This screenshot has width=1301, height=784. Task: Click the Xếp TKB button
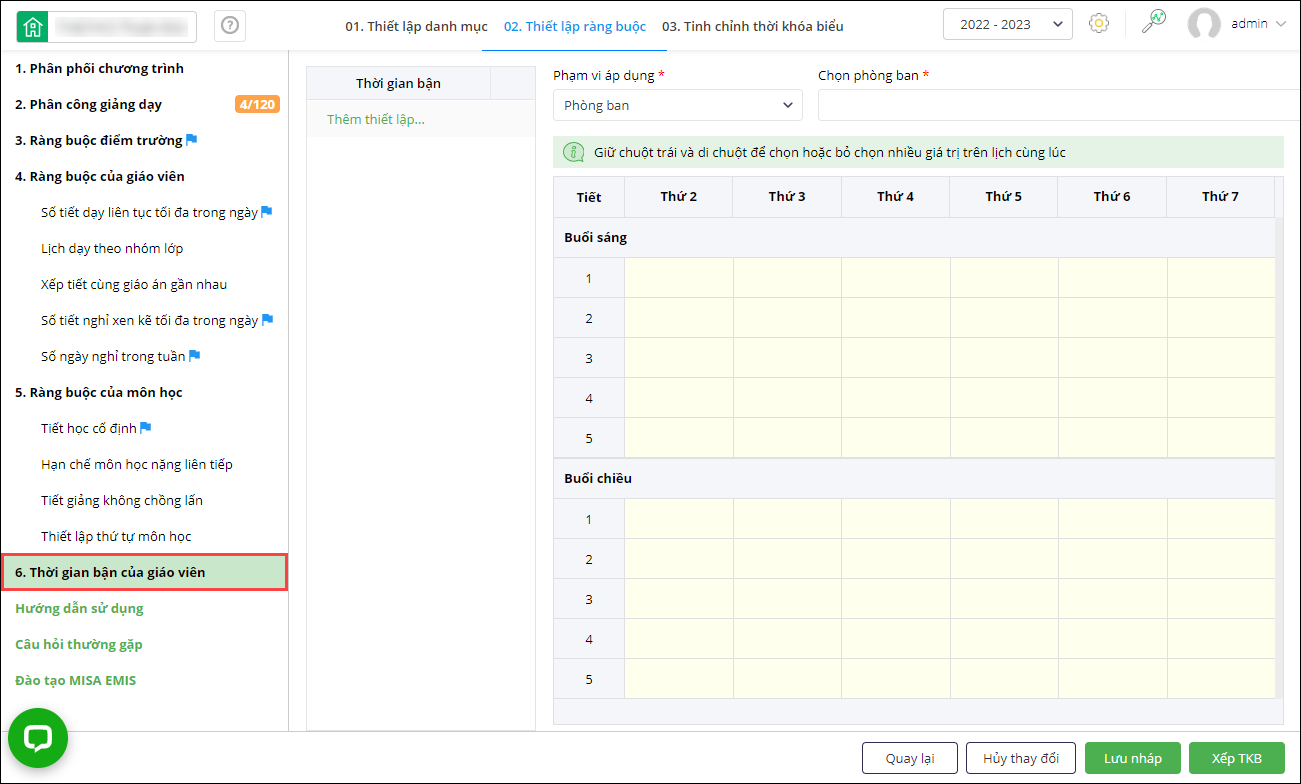click(x=1236, y=758)
